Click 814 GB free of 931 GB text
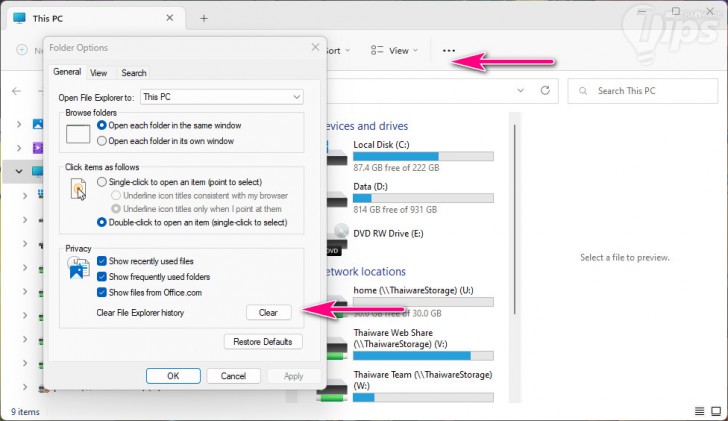Image resolution: width=728 pixels, height=421 pixels. coord(395,210)
